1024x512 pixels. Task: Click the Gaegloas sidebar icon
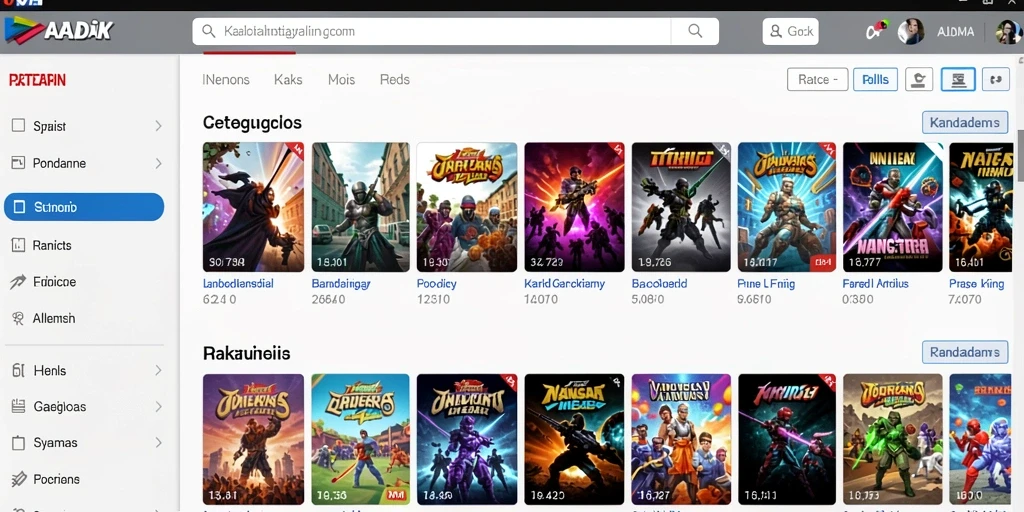pos(18,406)
